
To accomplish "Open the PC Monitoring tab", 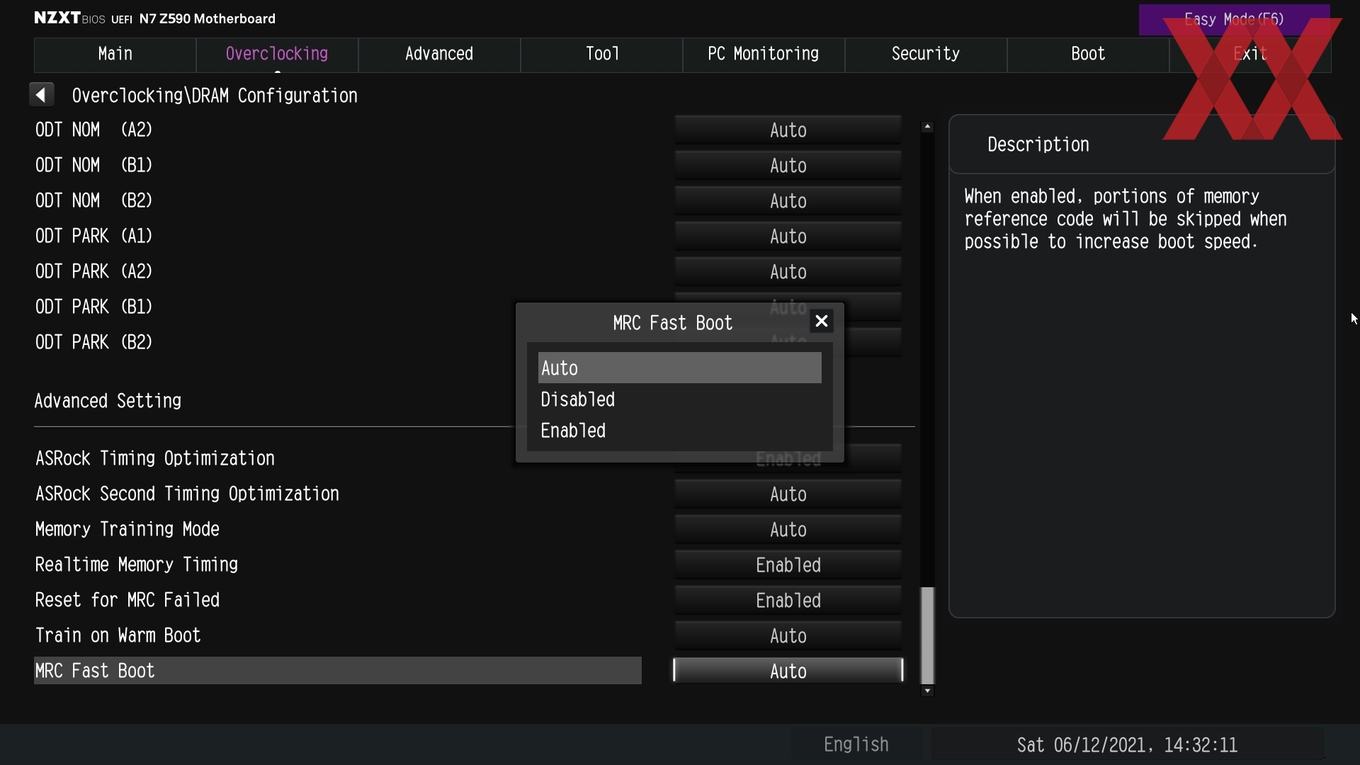I will click(x=763, y=54).
